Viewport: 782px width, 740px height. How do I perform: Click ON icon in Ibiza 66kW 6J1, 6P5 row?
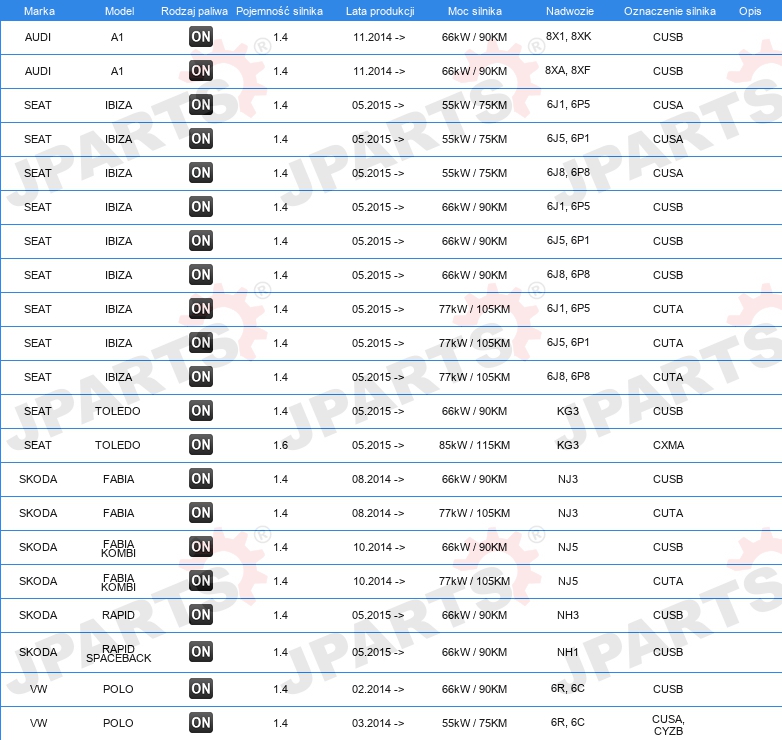pos(201,206)
